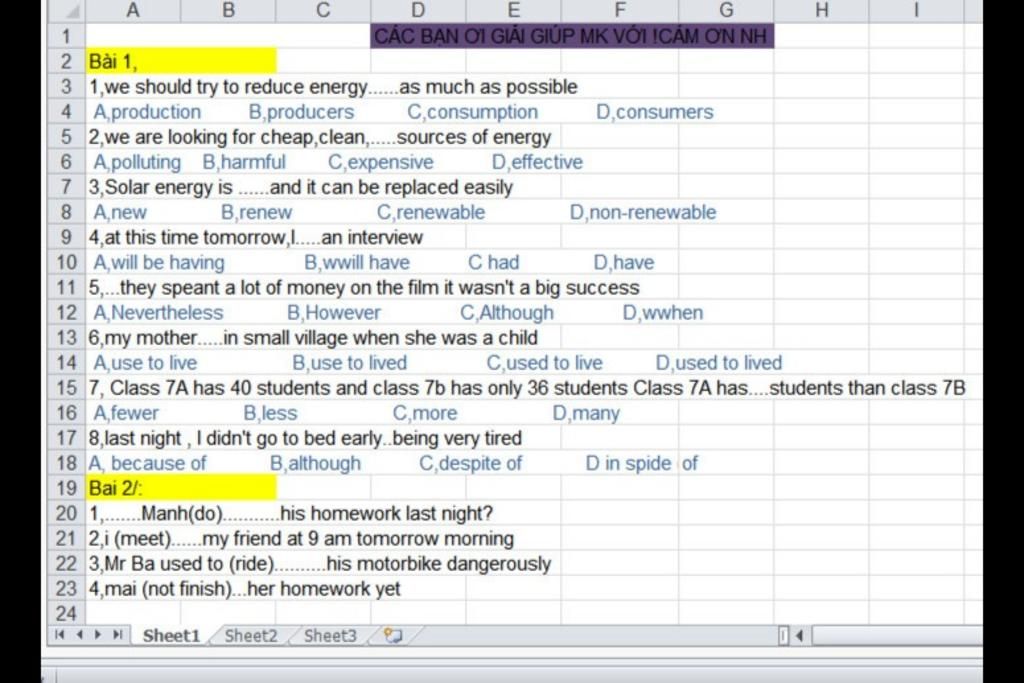Image resolution: width=1024 pixels, height=683 pixels.
Task: Switch to the Sheet3 tab
Action: pos(330,635)
